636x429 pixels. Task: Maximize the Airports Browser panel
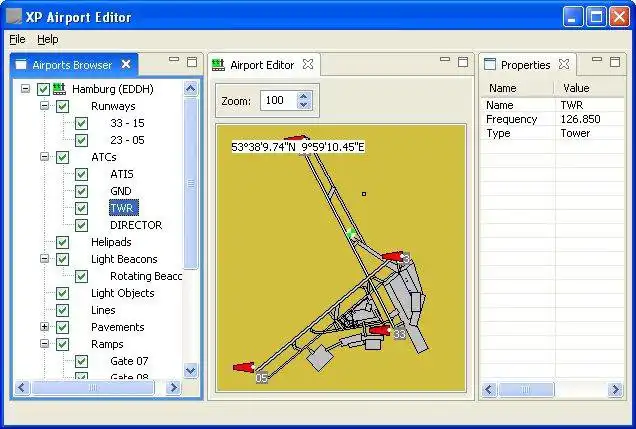(x=192, y=62)
